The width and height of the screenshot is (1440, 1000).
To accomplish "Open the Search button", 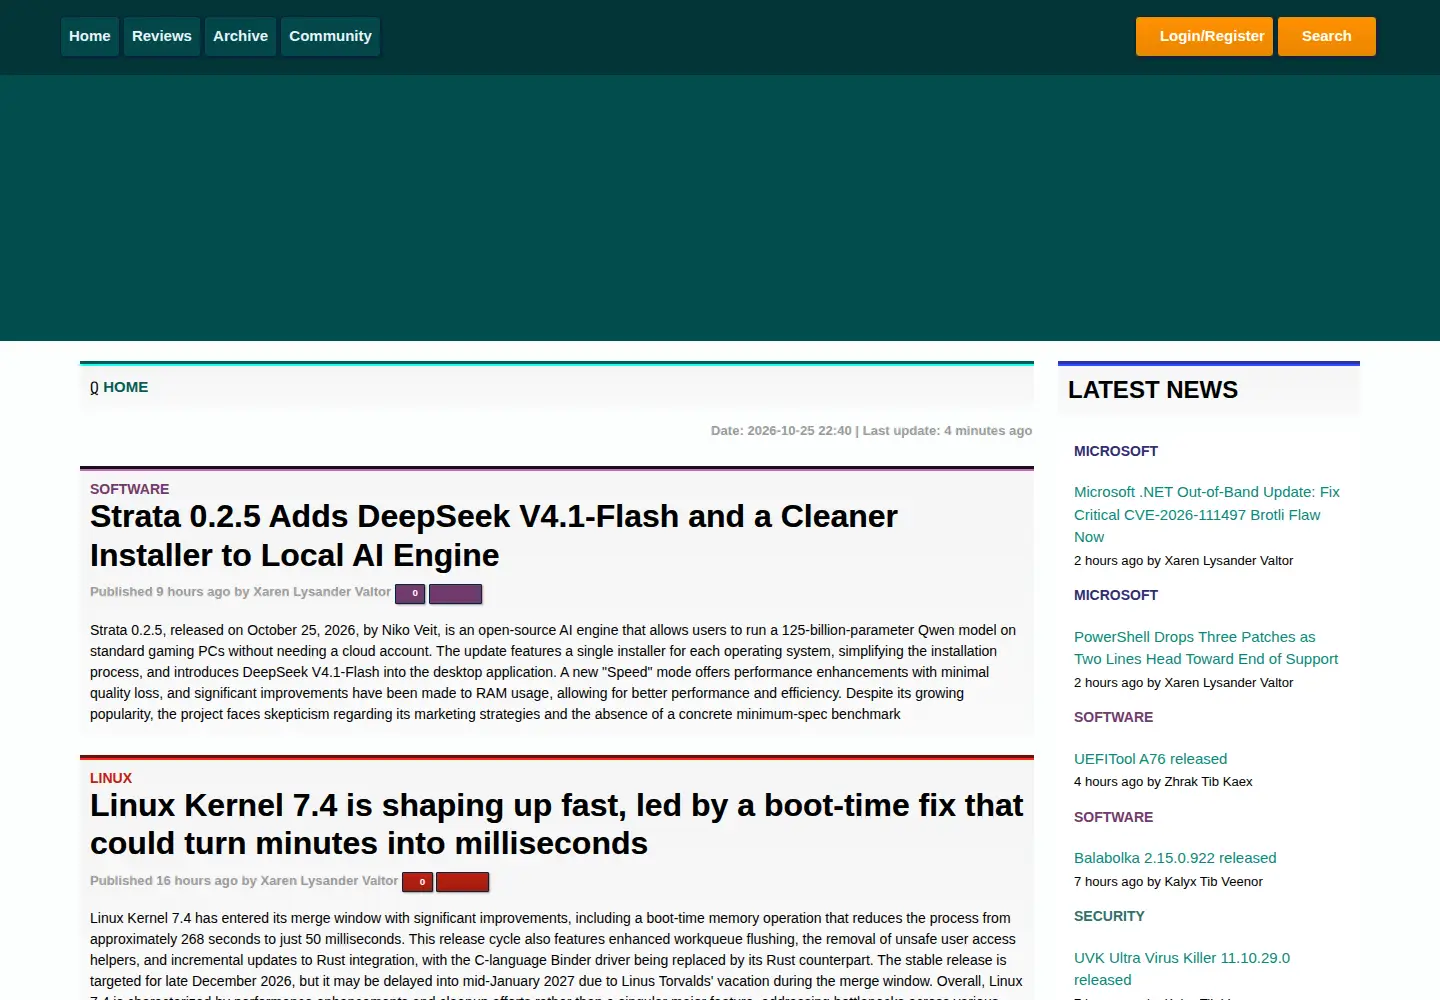I will pos(1327,36).
